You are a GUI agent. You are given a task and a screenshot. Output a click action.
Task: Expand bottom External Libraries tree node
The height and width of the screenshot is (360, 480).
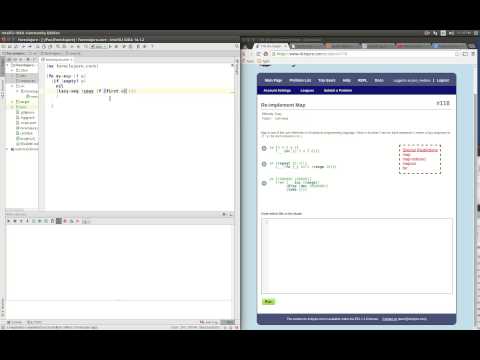click(8, 149)
